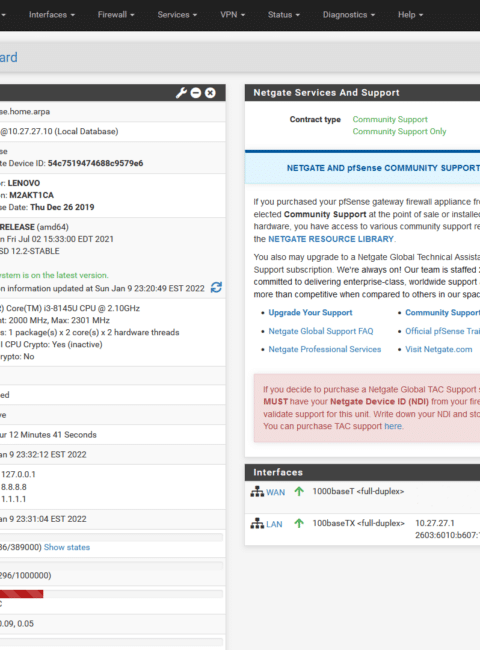Click the Visit Netgate.com link
The image size is (480, 650).
click(439, 349)
